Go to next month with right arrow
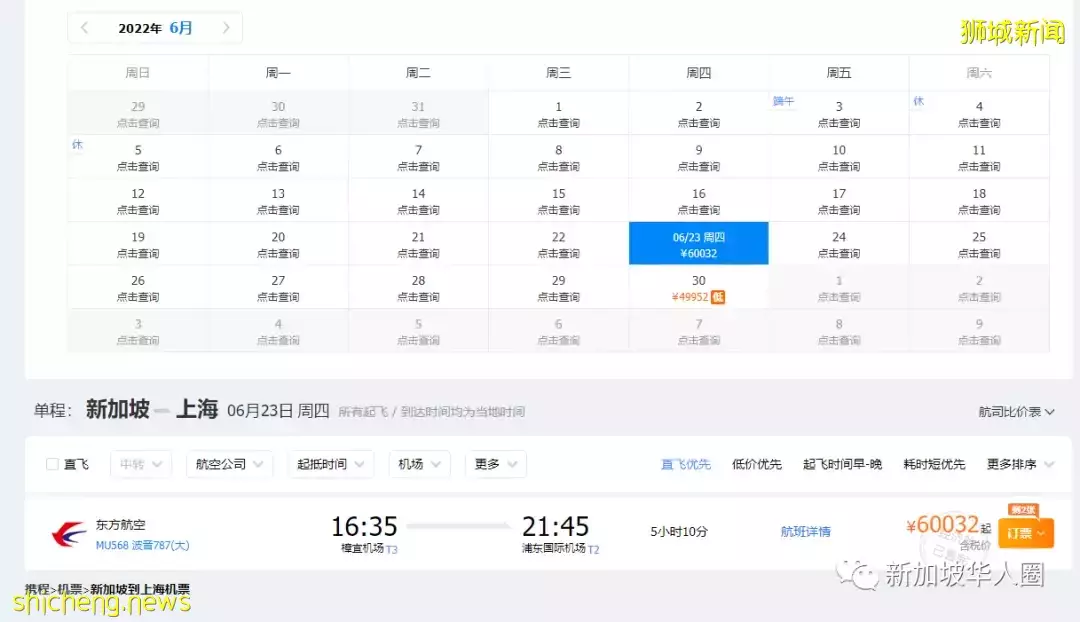1080x622 pixels. 225,28
